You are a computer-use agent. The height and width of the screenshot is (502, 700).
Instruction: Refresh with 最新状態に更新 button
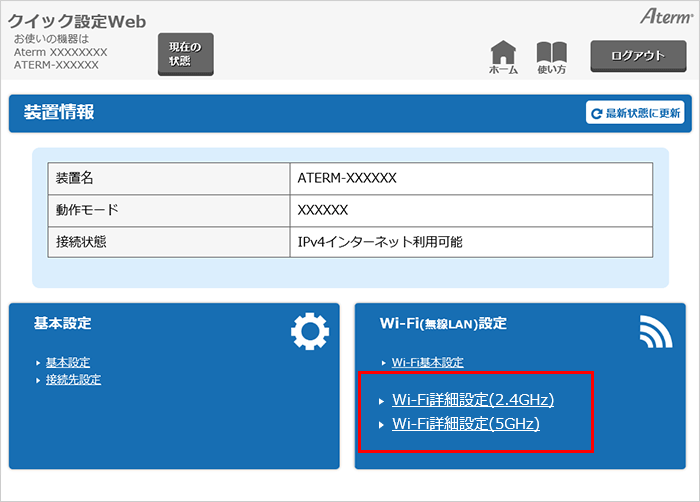point(635,114)
